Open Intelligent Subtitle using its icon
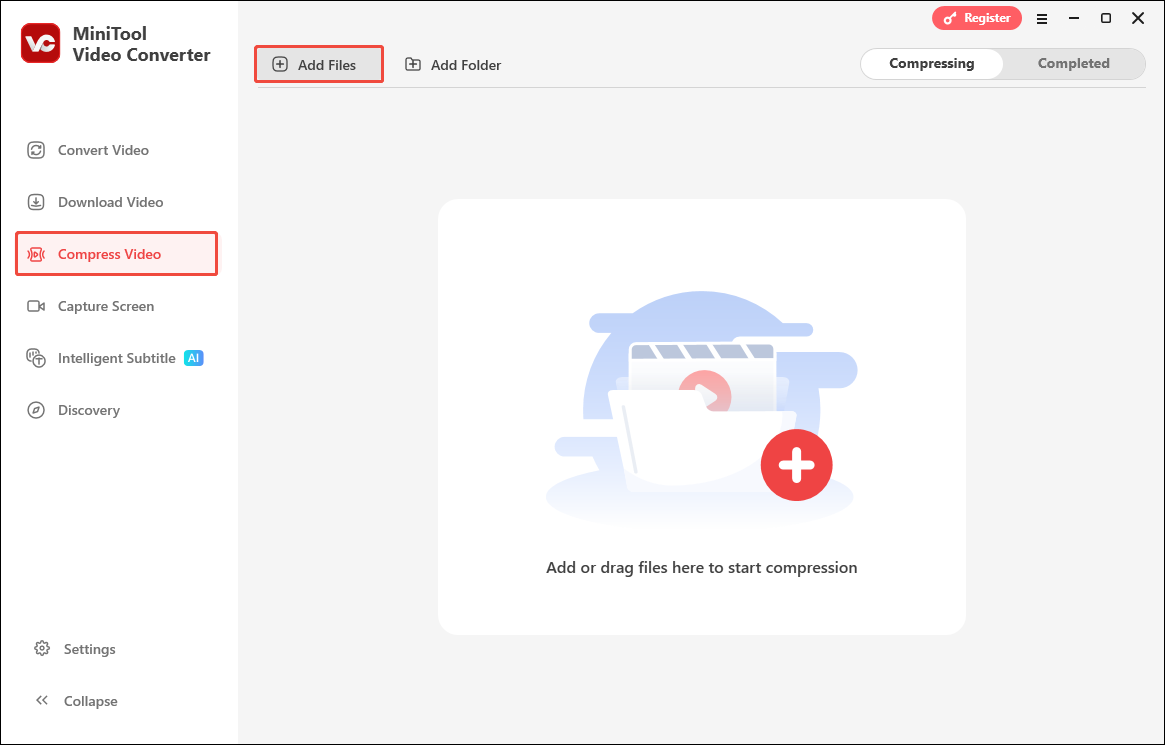Screen dimensions: 1165x745 click(x=36, y=358)
